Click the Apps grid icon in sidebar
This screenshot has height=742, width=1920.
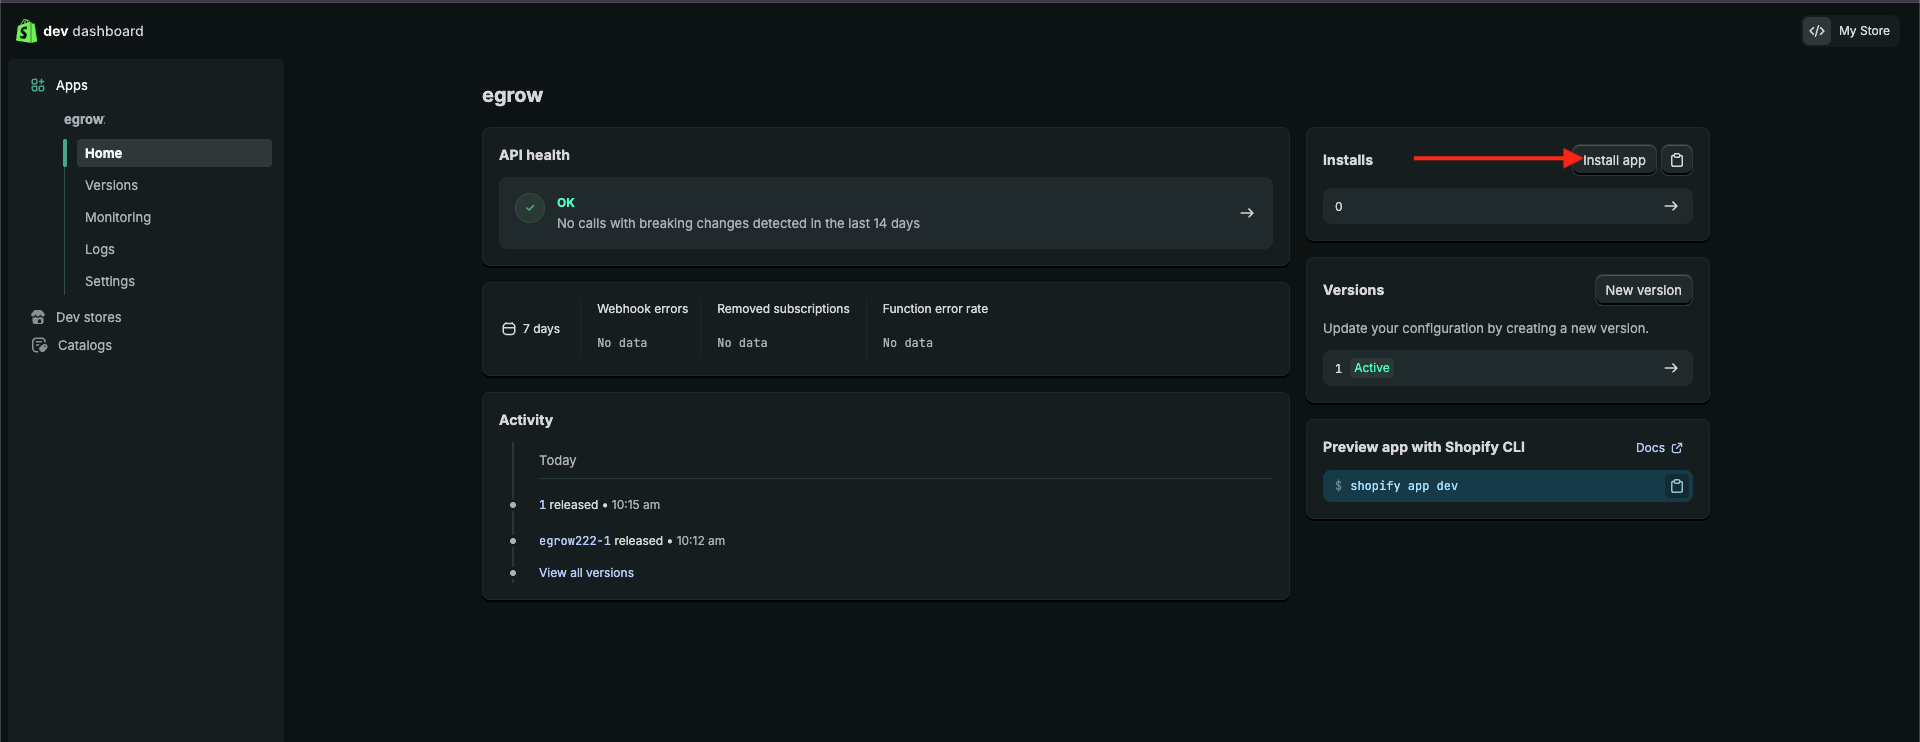point(38,85)
